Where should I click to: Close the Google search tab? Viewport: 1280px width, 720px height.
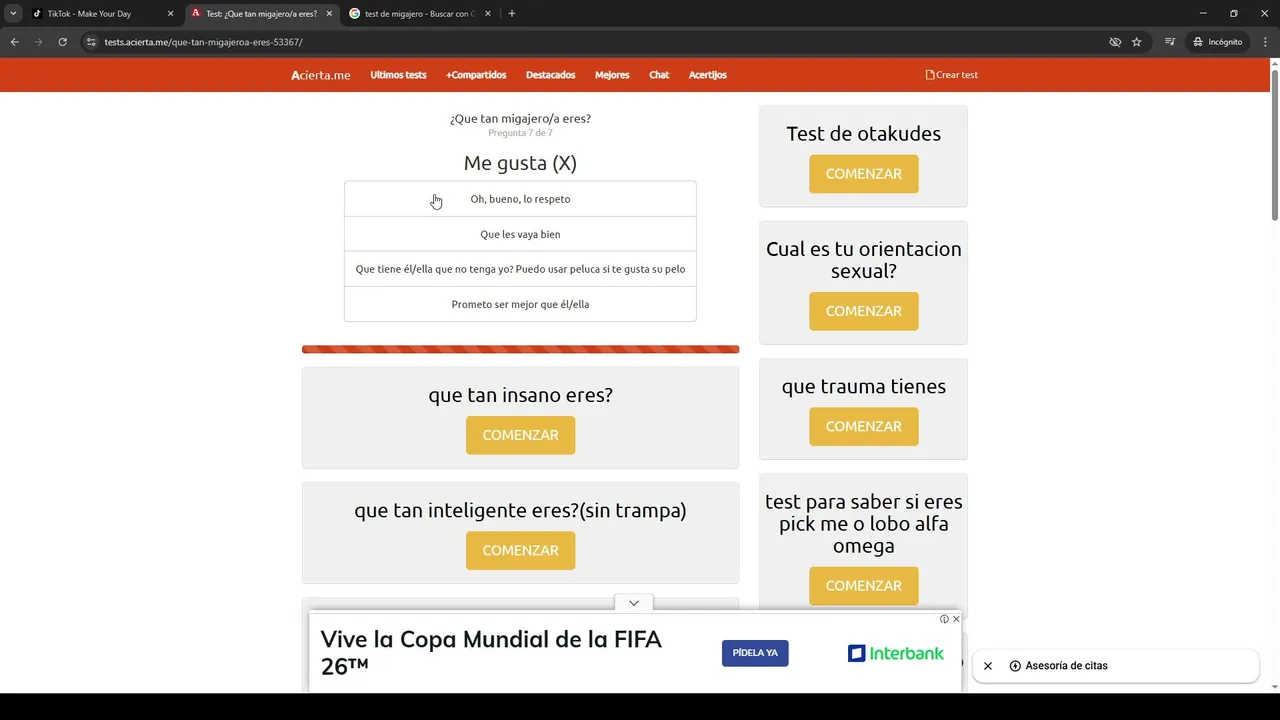(488, 14)
